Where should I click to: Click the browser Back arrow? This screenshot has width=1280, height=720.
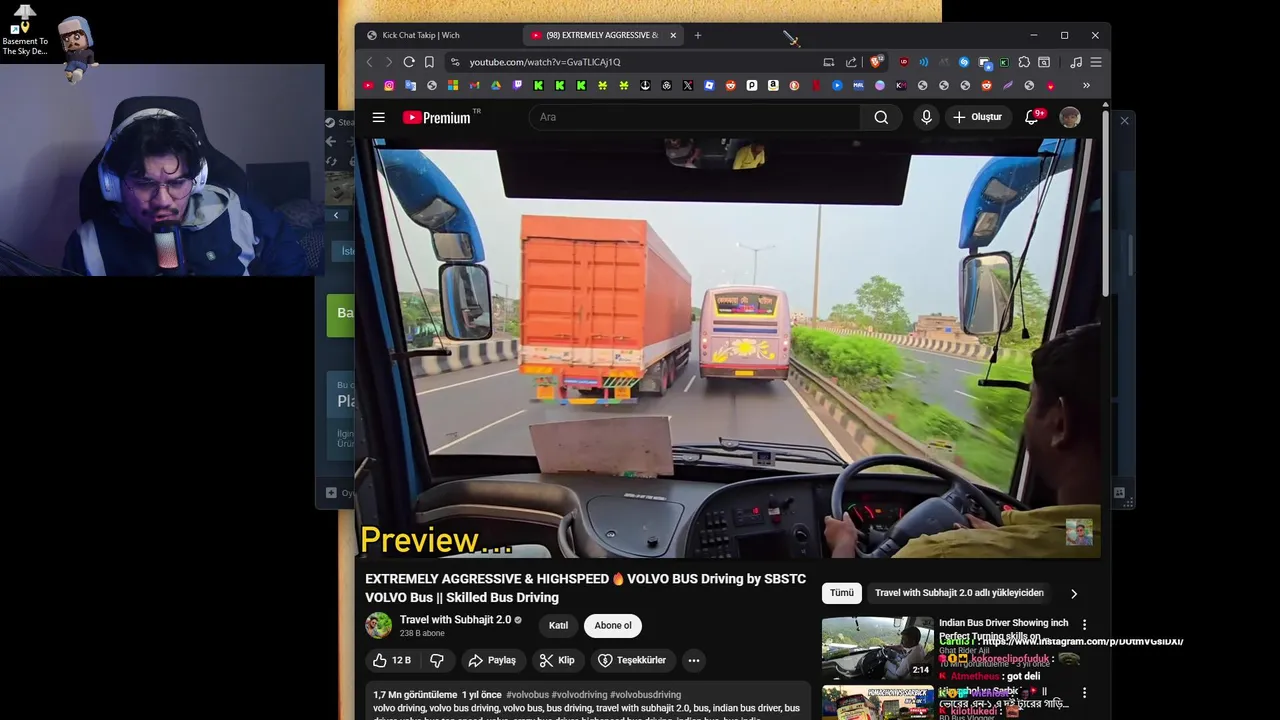[x=369, y=62]
